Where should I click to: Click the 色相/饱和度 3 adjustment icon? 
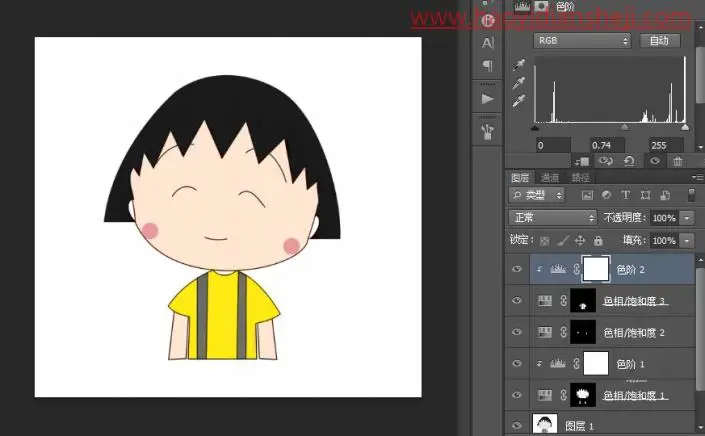pyautogui.click(x=545, y=300)
